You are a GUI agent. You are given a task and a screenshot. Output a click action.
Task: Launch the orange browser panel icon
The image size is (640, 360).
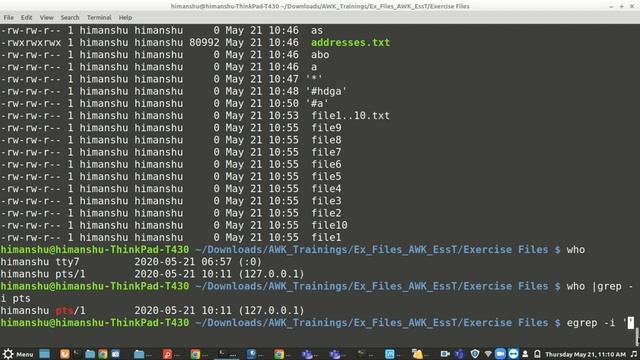(x=65, y=354)
